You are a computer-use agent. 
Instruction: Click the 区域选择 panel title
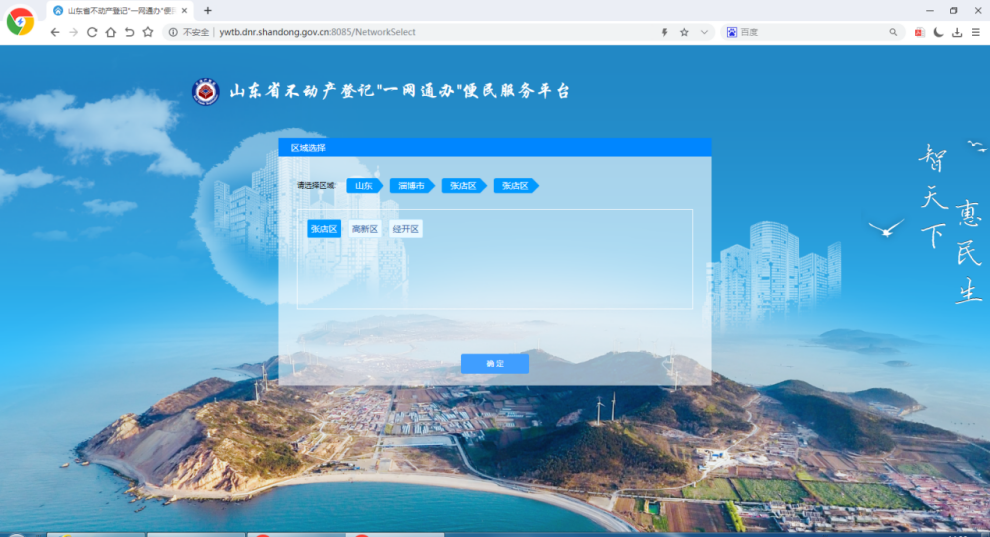click(308, 148)
